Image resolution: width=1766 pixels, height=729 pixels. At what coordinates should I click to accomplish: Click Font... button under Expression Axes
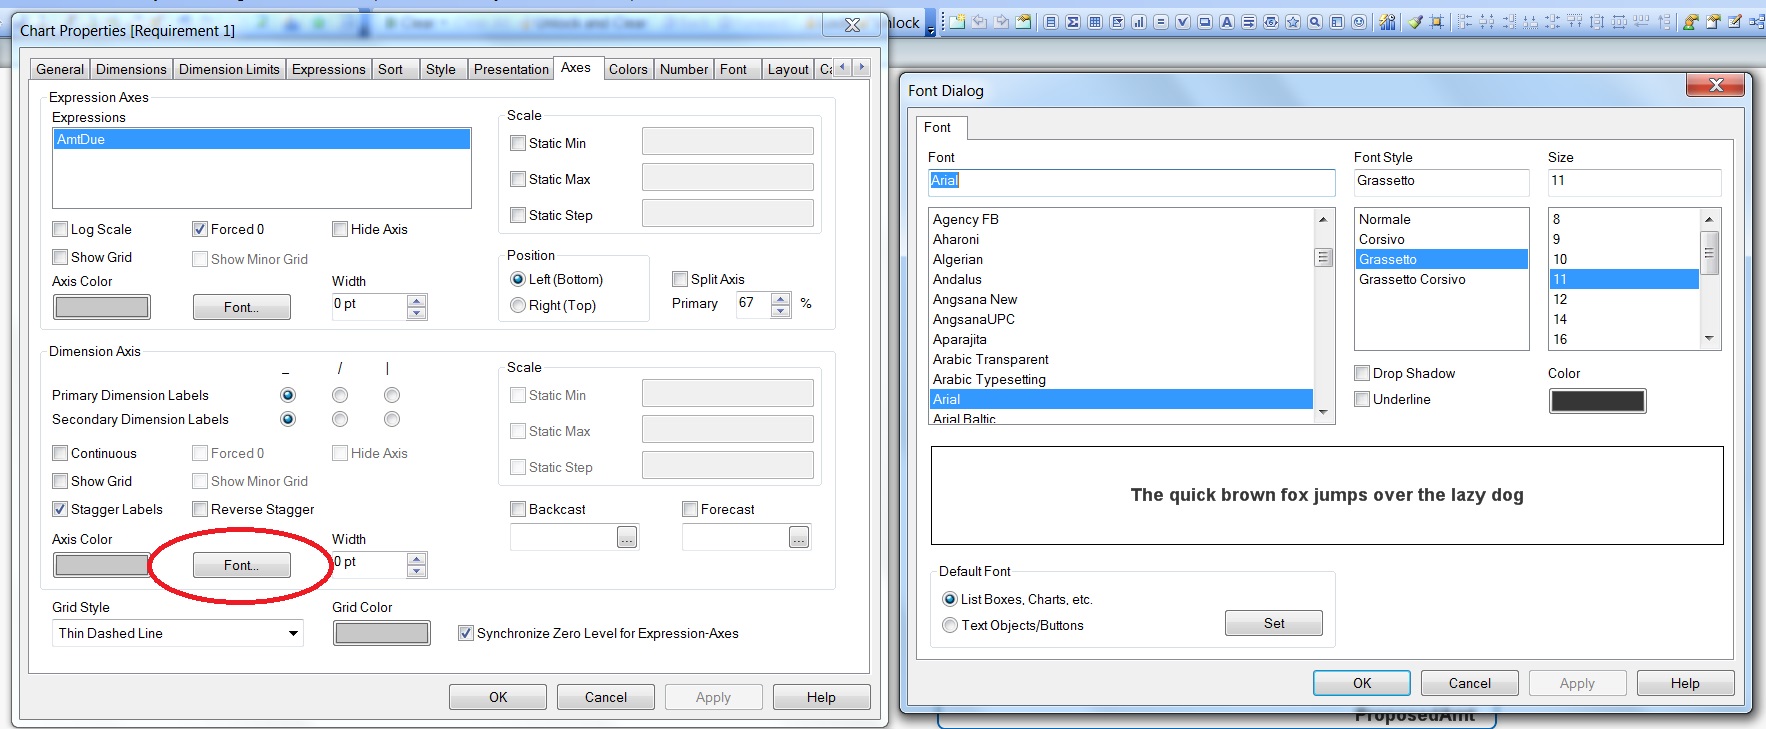241,307
